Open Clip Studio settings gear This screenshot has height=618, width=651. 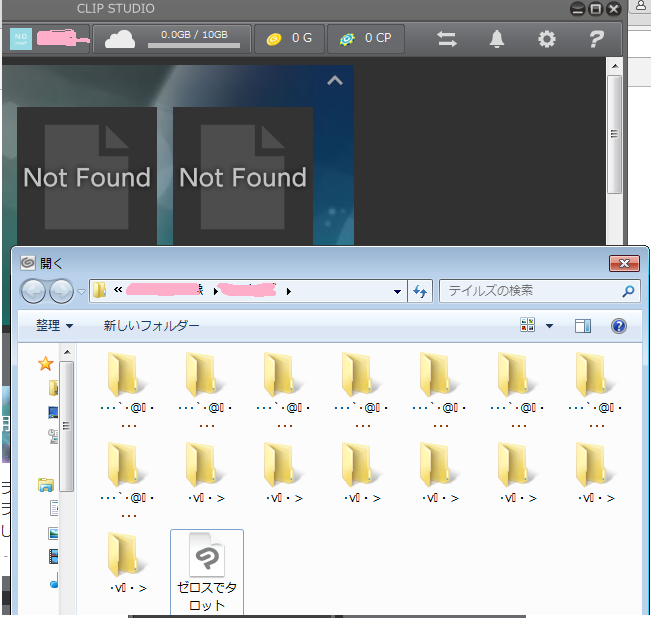(546, 39)
